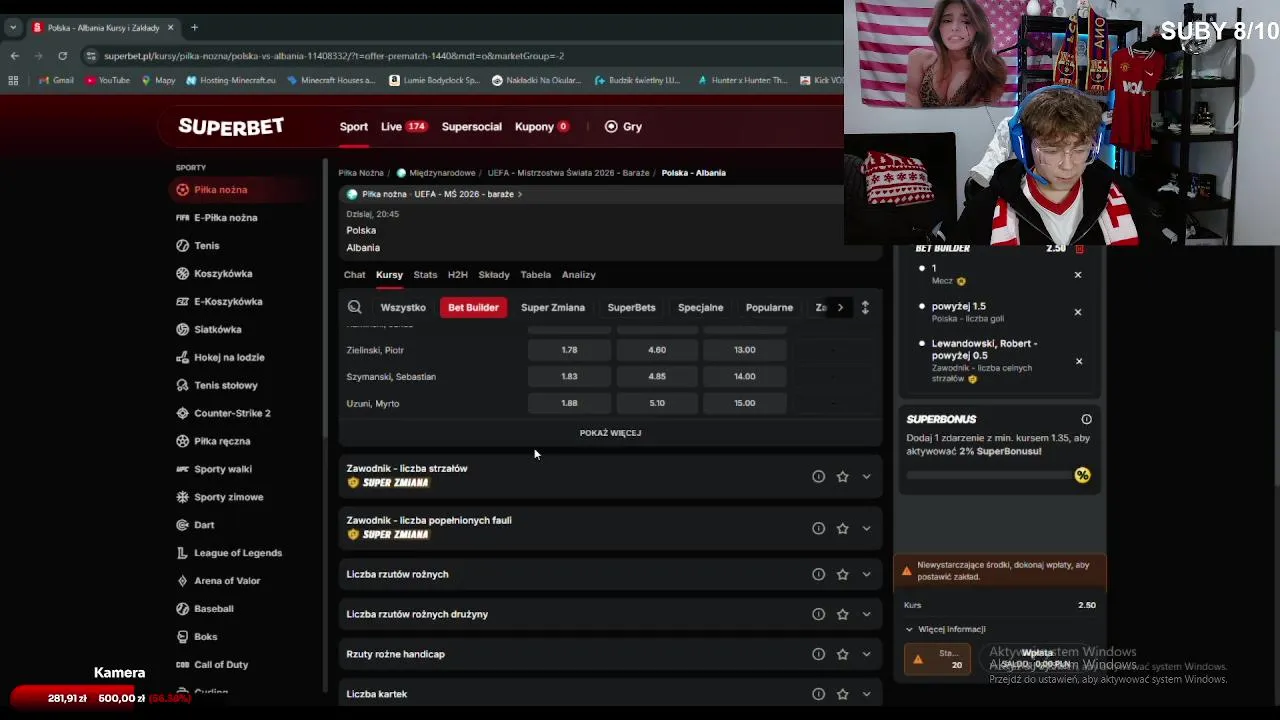Open the Analizy tab
The image size is (1280, 720).
(x=579, y=275)
